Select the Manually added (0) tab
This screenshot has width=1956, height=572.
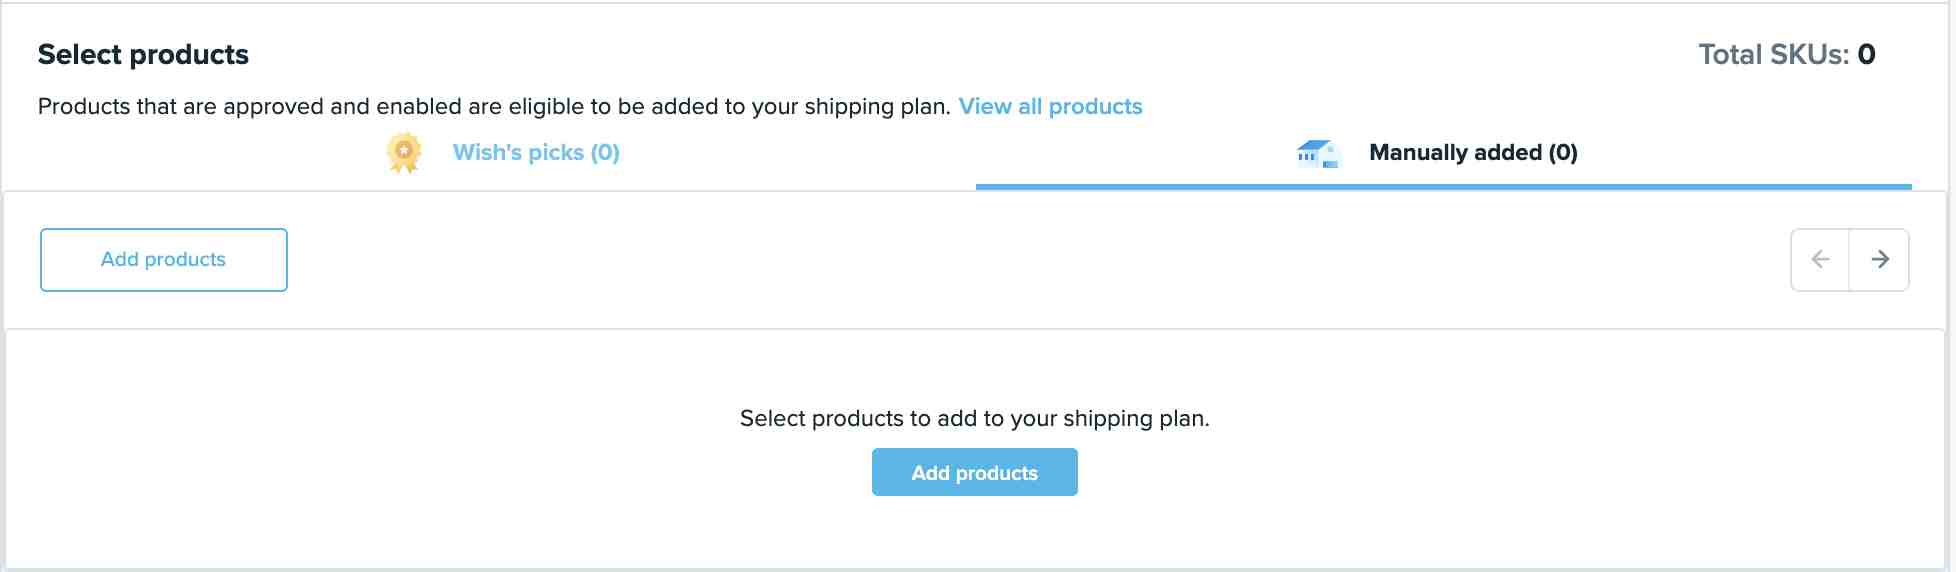tap(1473, 153)
